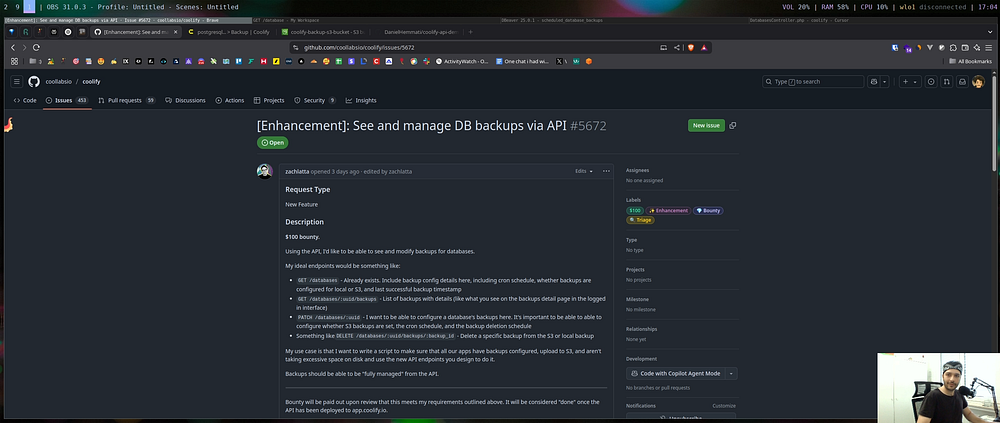Viewport: 1000px width, 423px height.
Task: Open the orange cube bookmark icon
Action: [x=589, y=61]
